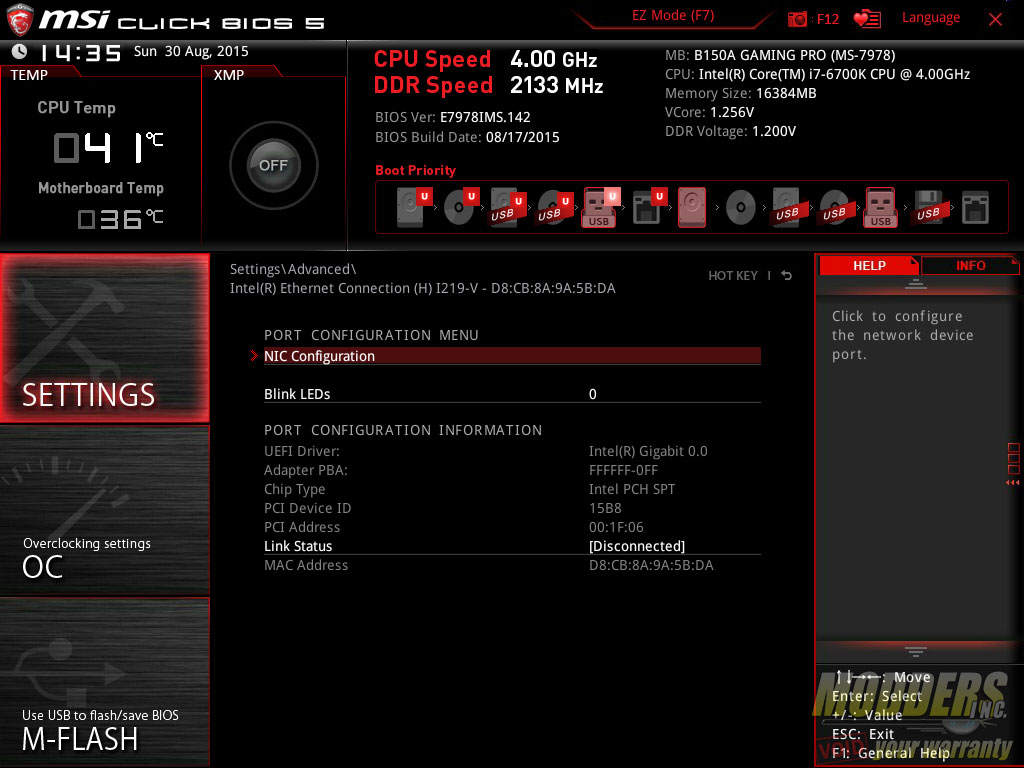Select the UEFI network boot device

click(x=649, y=207)
